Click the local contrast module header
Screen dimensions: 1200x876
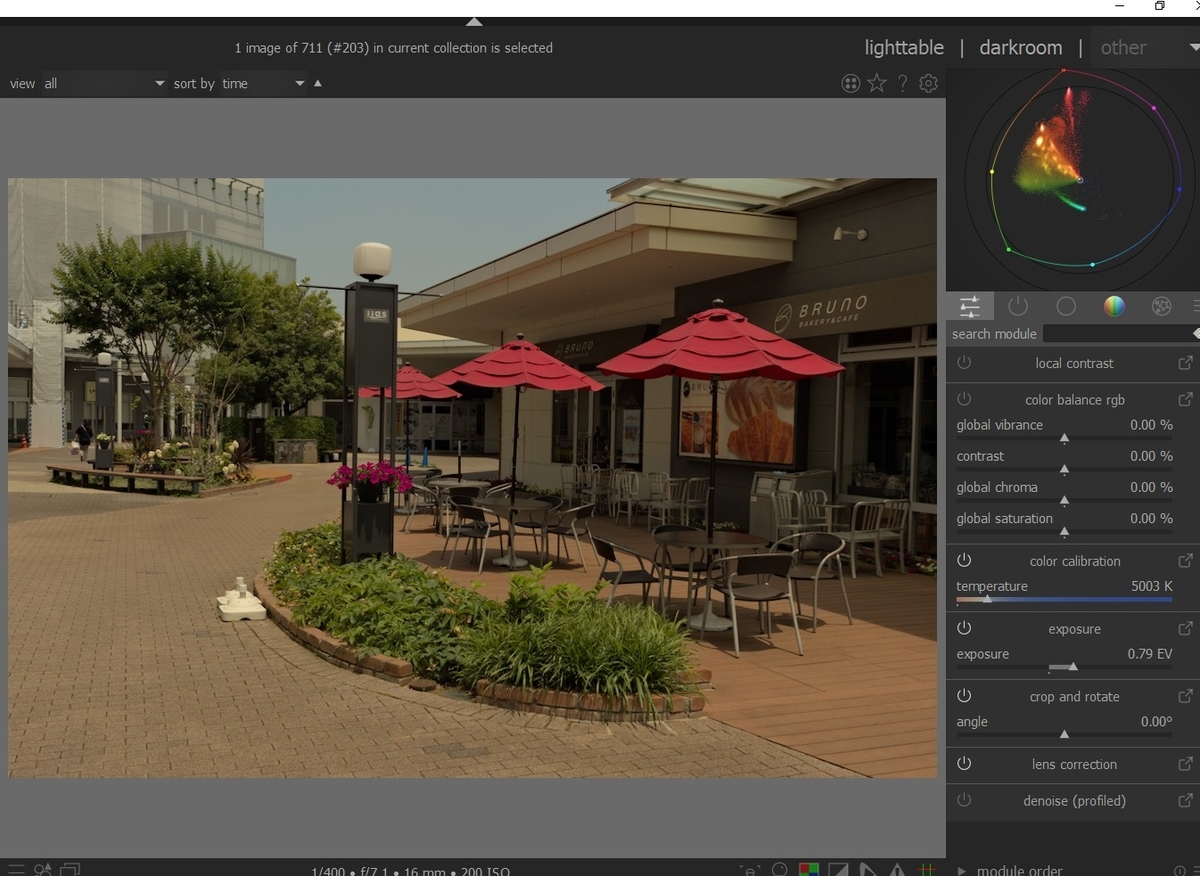[x=1074, y=363]
